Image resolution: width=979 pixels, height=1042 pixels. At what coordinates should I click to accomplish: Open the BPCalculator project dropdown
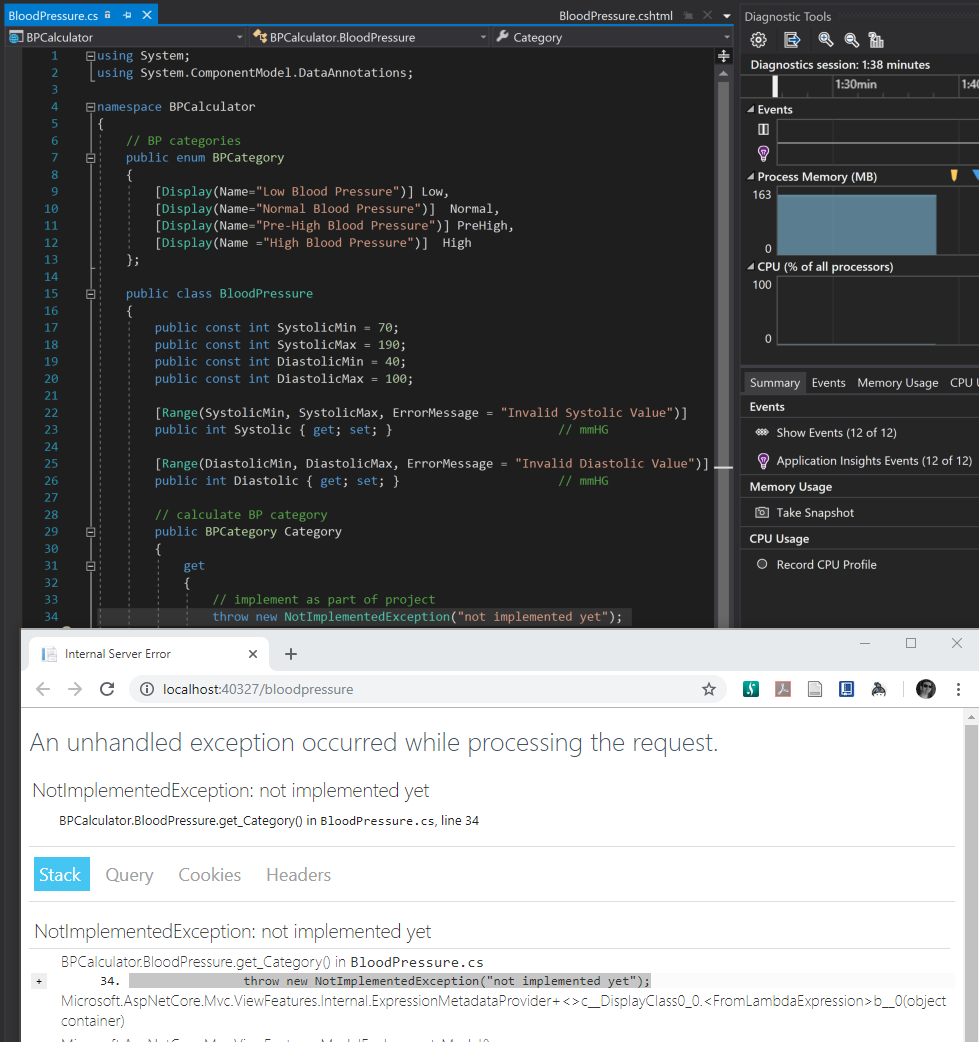pyautogui.click(x=240, y=37)
